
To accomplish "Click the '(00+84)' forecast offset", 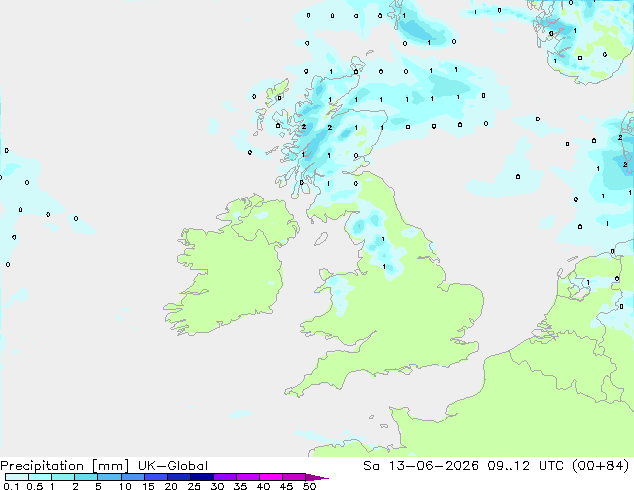I will [601, 466].
